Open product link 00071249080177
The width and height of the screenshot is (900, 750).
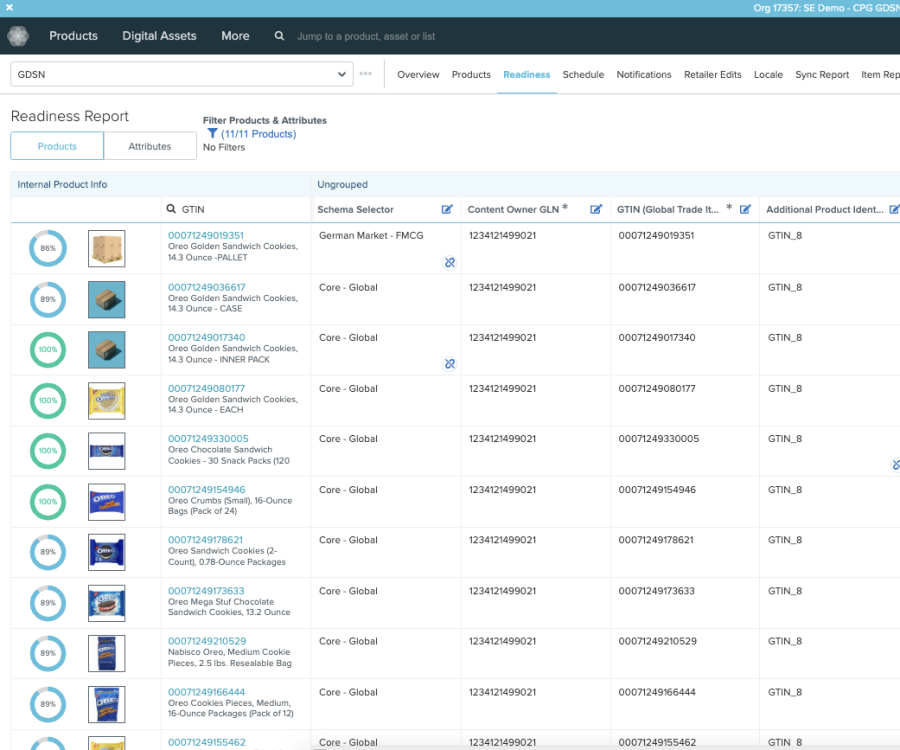206,388
